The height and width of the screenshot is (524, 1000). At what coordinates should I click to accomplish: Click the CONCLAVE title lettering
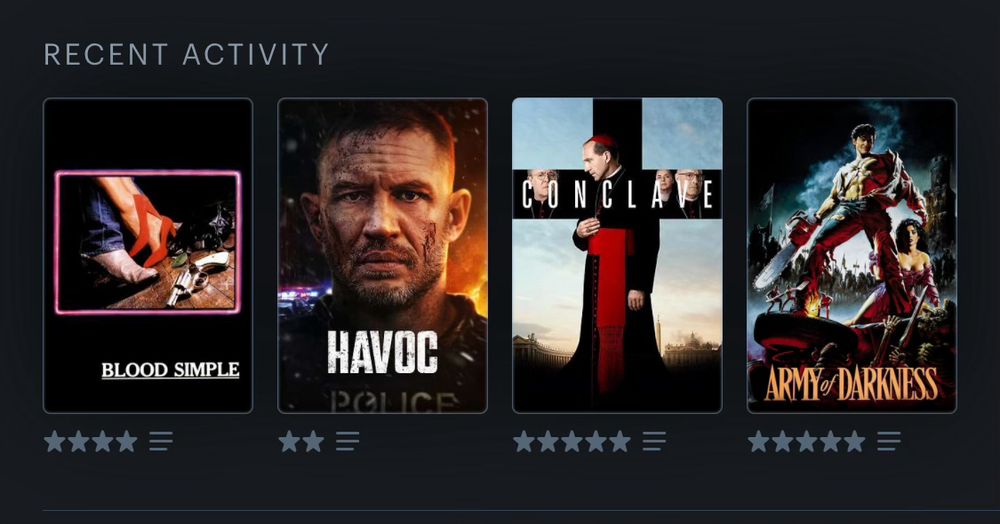(617, 194)
